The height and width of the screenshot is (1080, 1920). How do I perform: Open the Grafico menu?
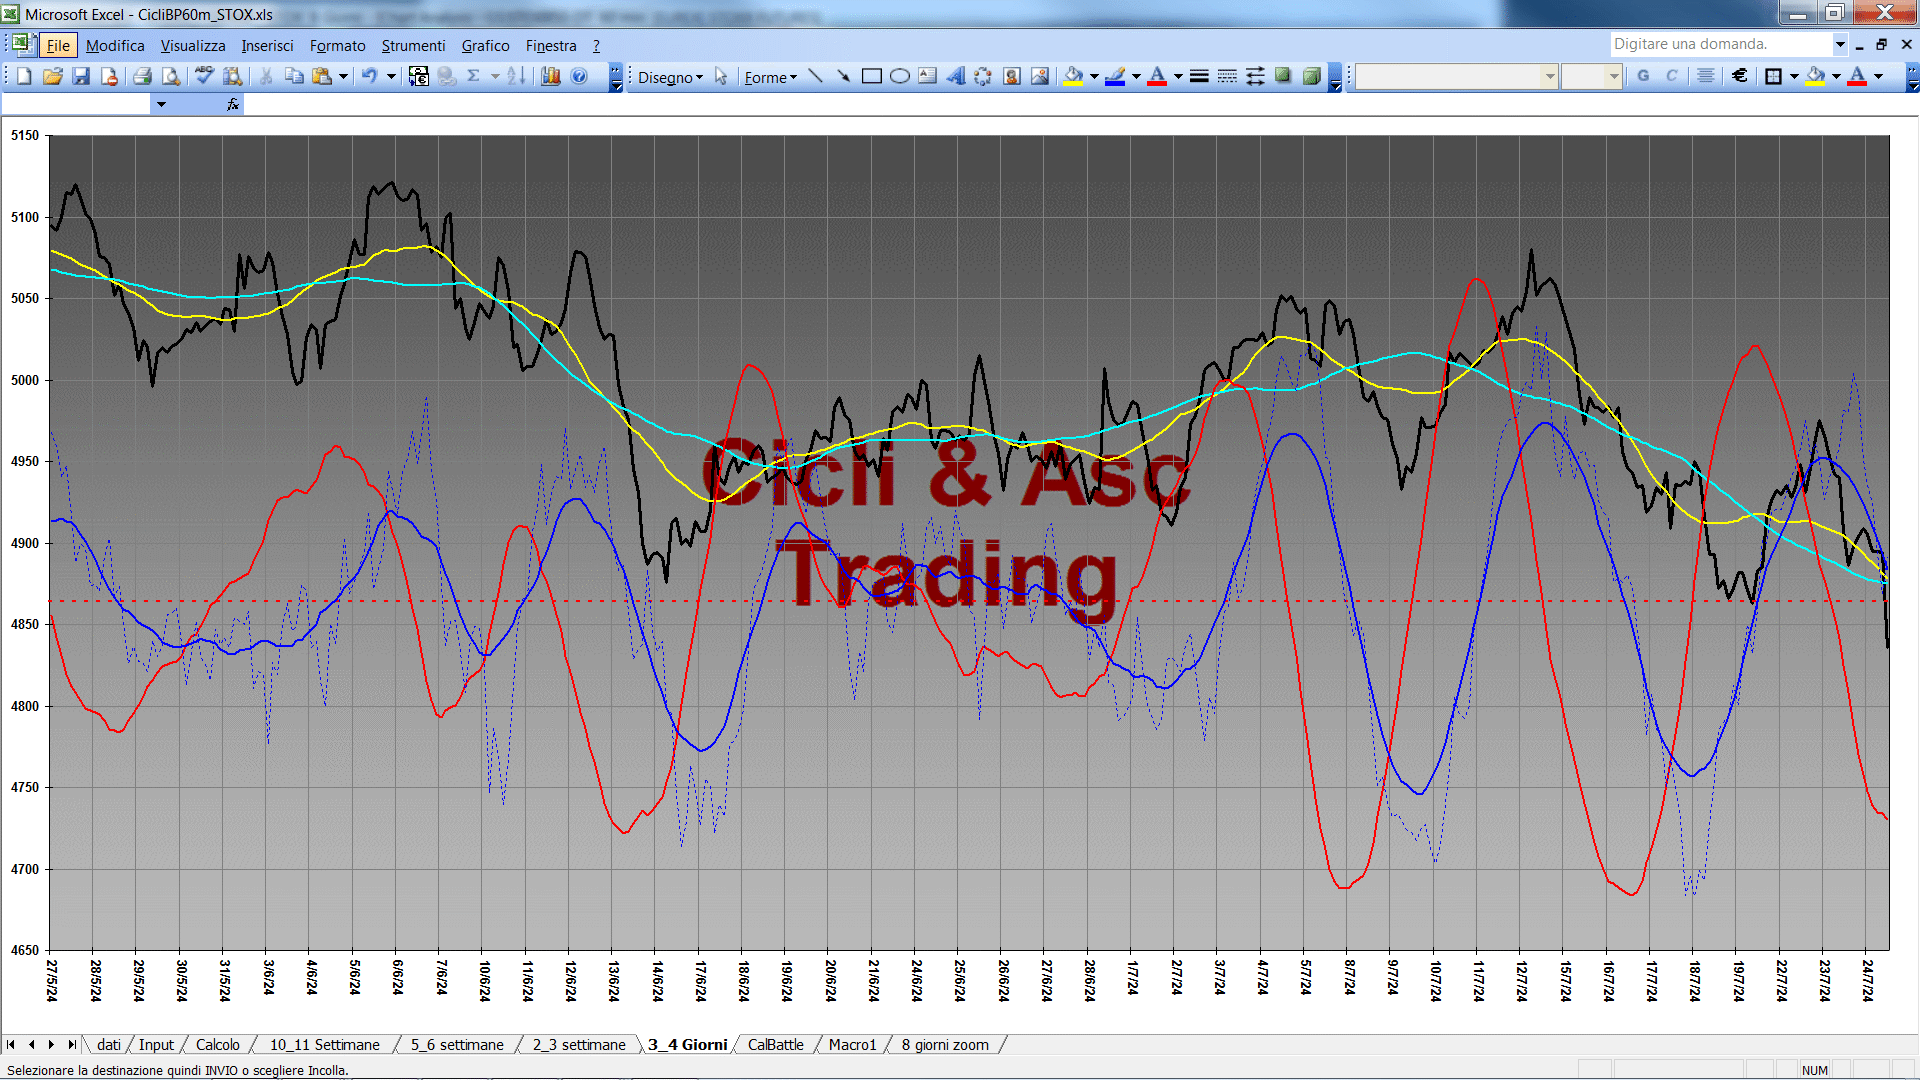485,45
